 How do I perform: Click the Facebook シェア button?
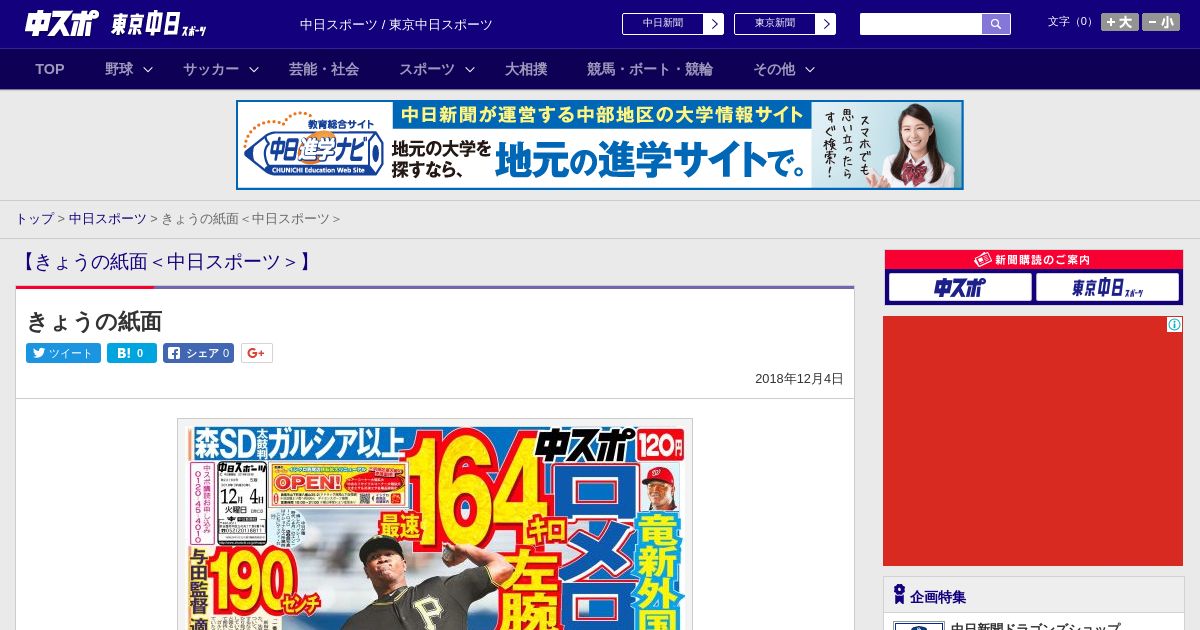click(198, 353)
